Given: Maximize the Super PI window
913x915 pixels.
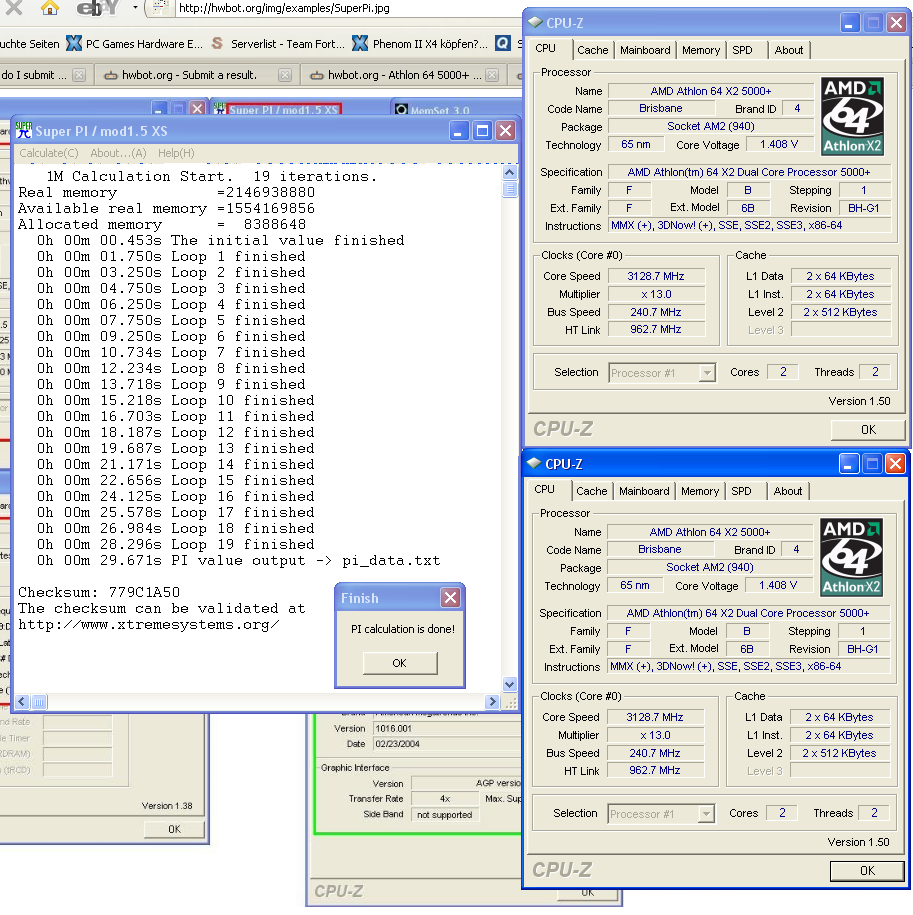Looking at the screenshot, I should pos(482,131).
